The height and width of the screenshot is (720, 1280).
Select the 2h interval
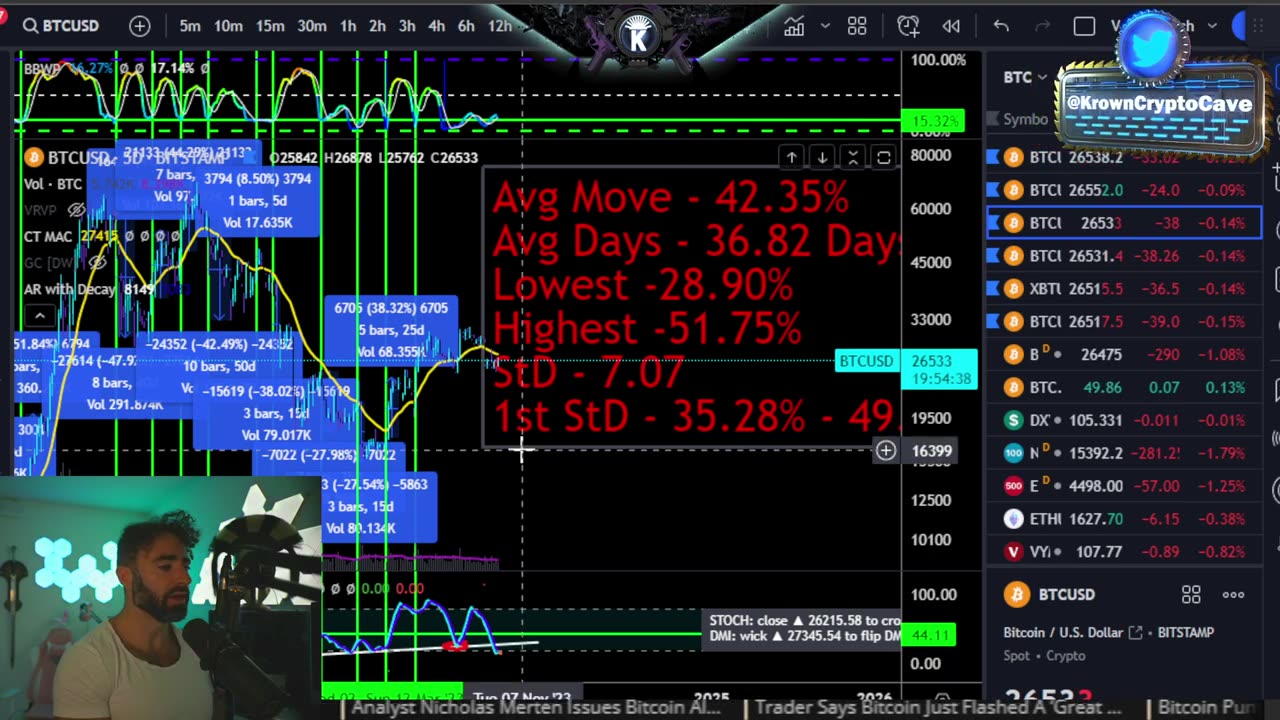(x=377, y=26)
